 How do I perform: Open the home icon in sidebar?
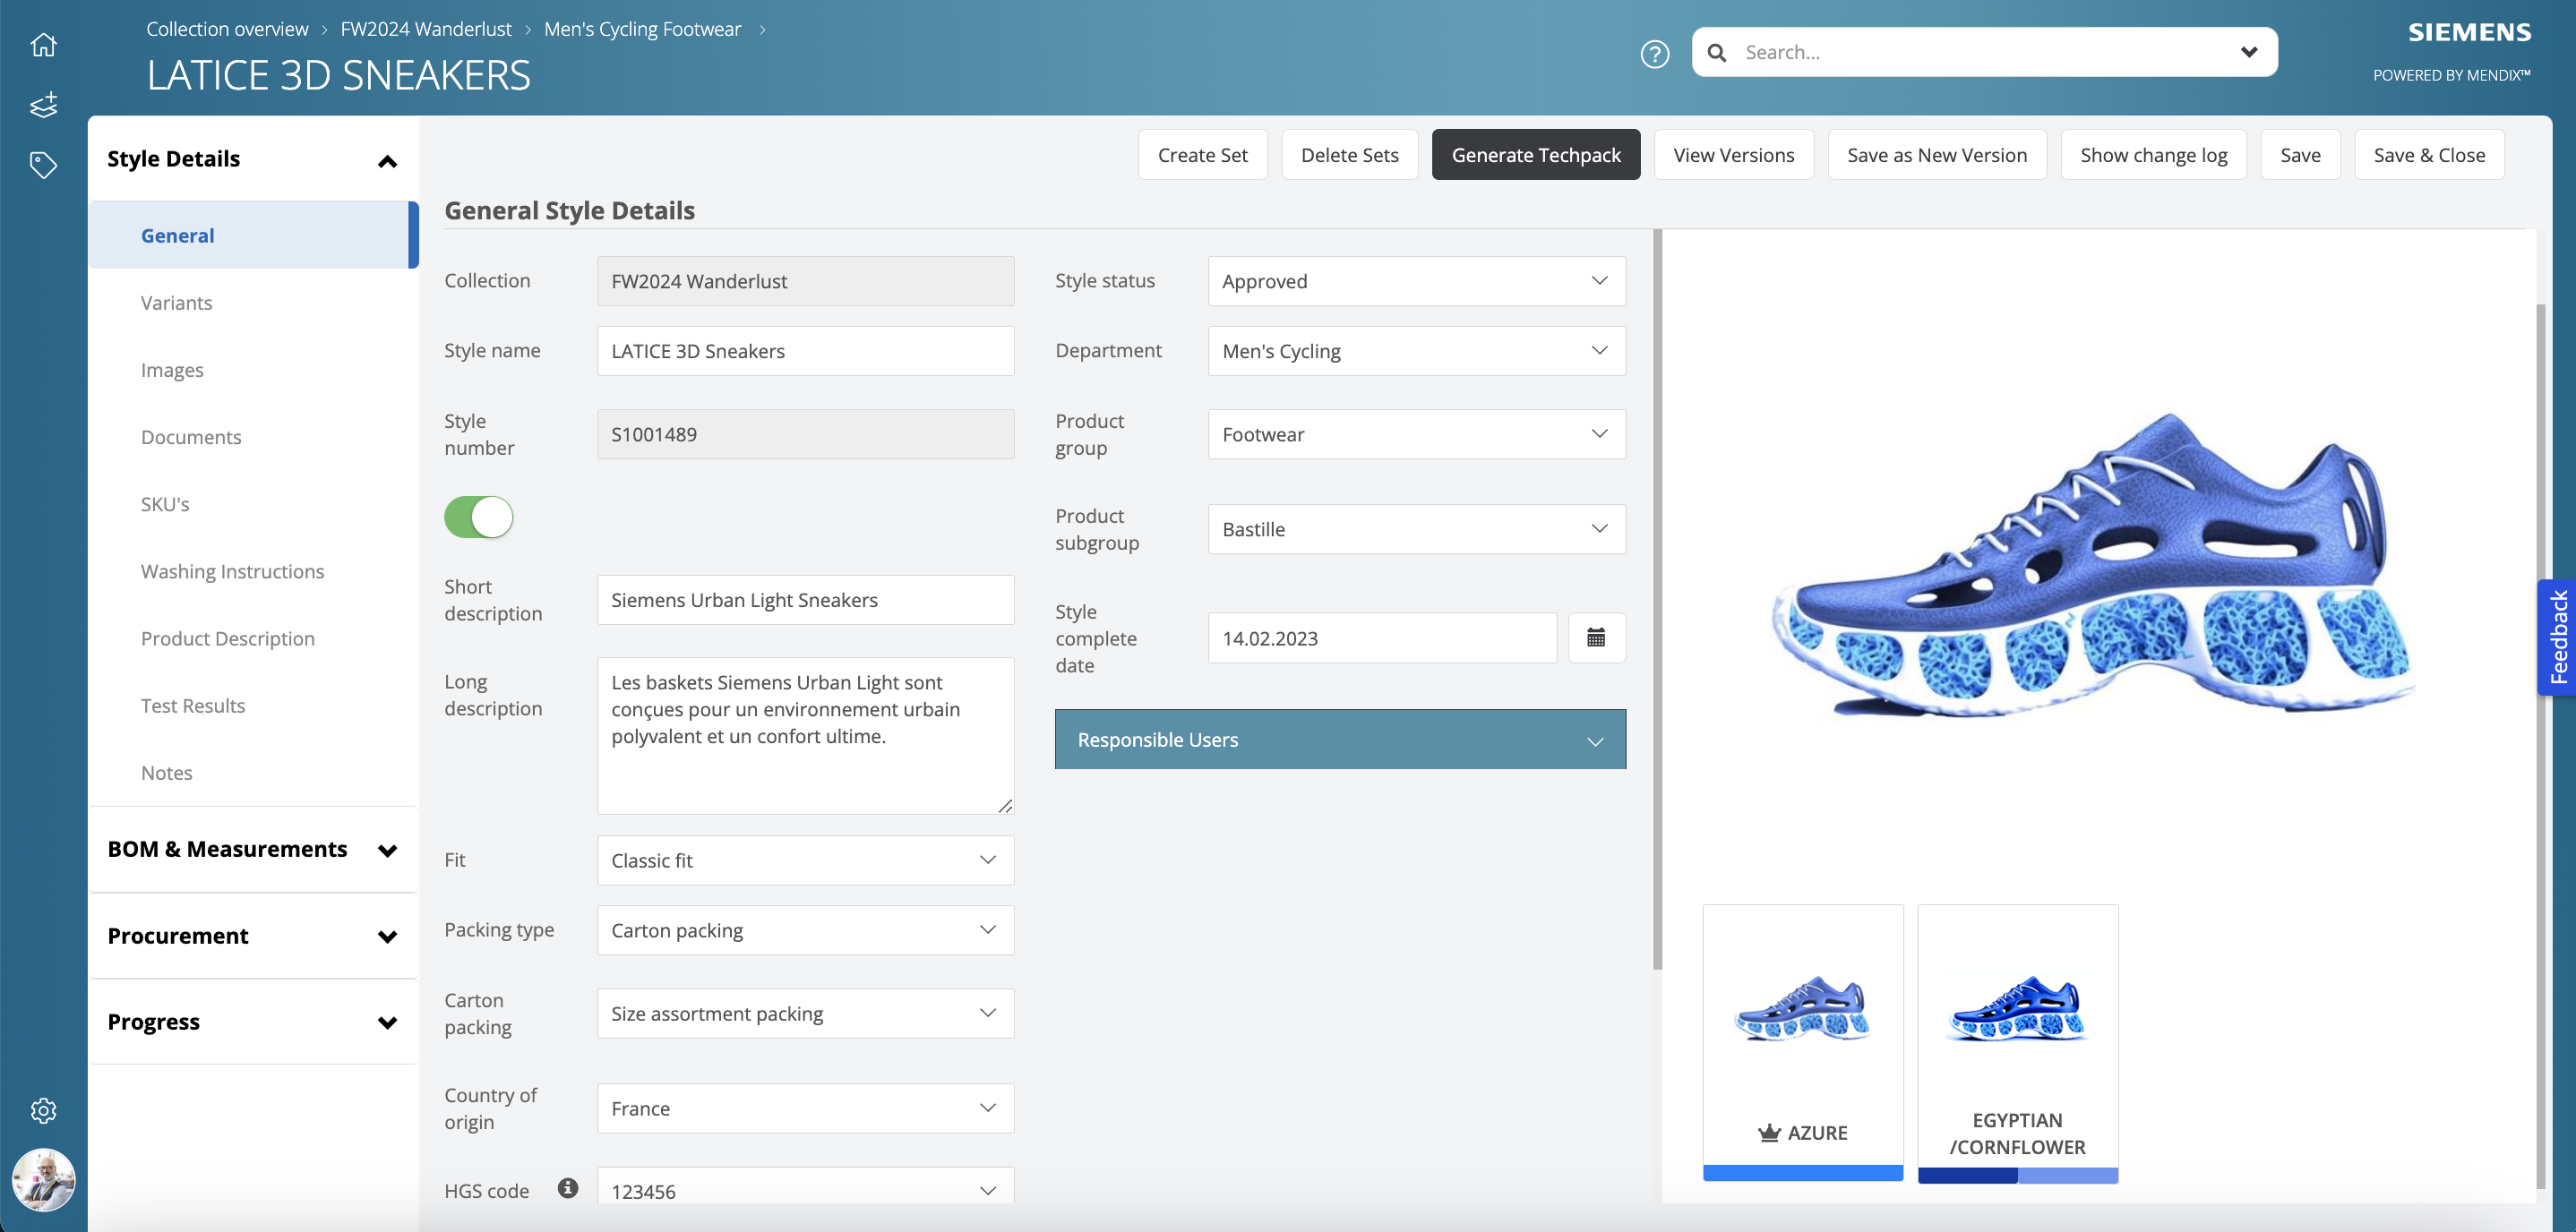[43, 44]
